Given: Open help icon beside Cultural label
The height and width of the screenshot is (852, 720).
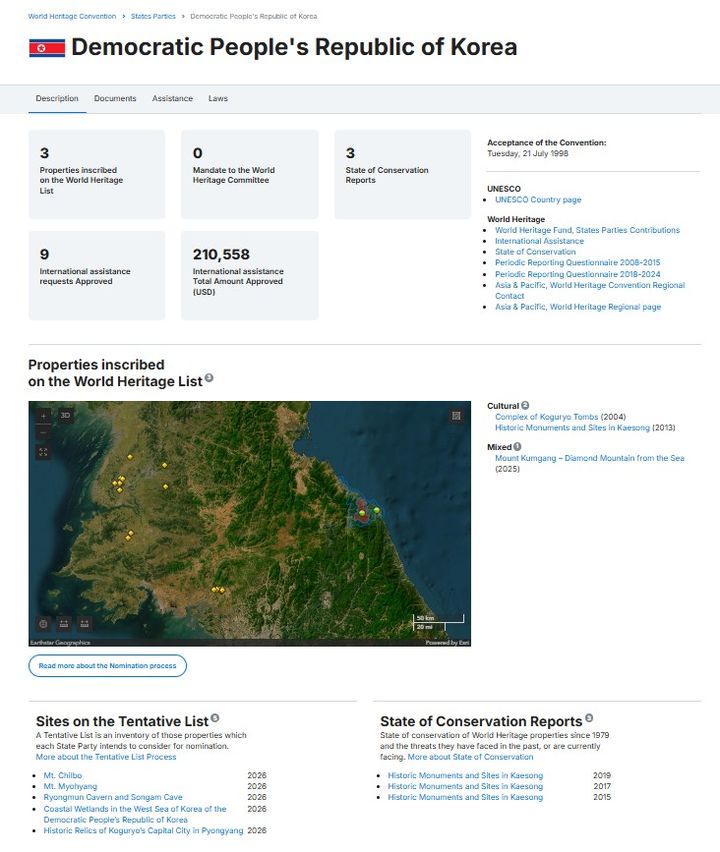Looking at the screenshot, I should click(x=525, y=405).
